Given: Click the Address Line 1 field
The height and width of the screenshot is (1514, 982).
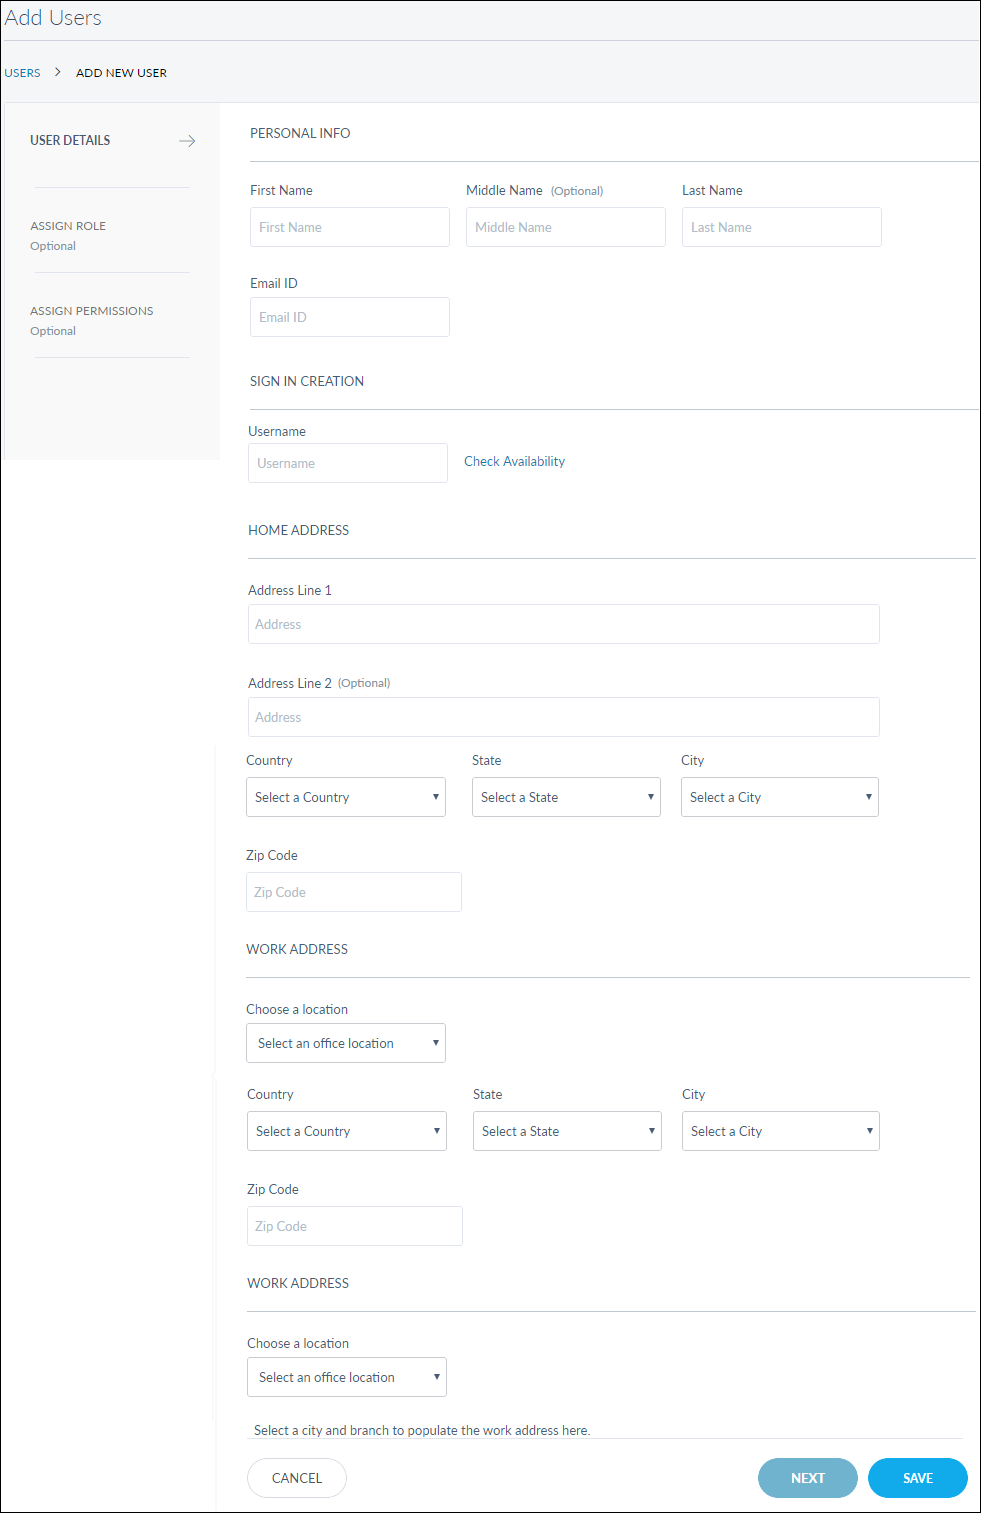Looking at the screenshot, I should tap(563, 624).
